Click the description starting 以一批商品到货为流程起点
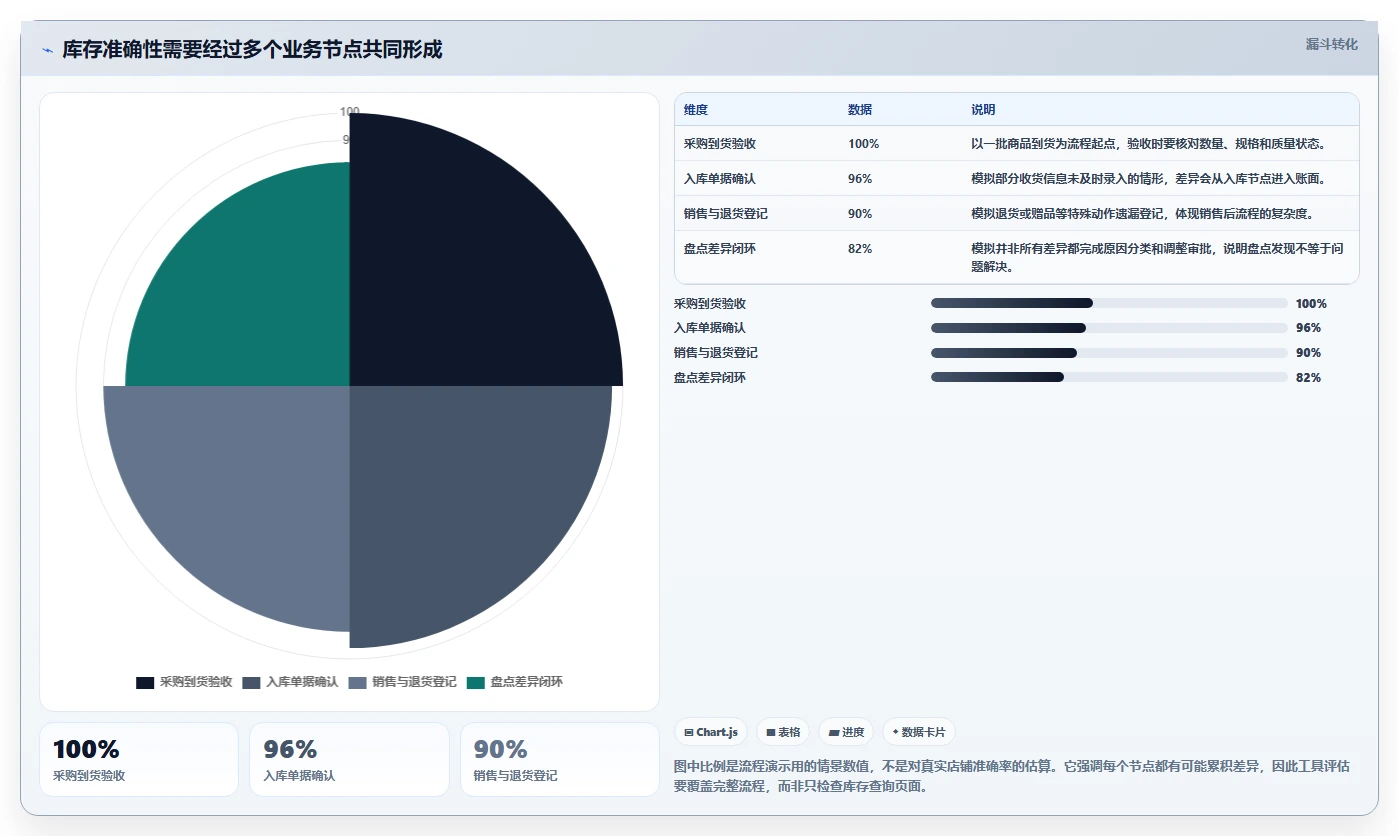 click(1149, 144)
